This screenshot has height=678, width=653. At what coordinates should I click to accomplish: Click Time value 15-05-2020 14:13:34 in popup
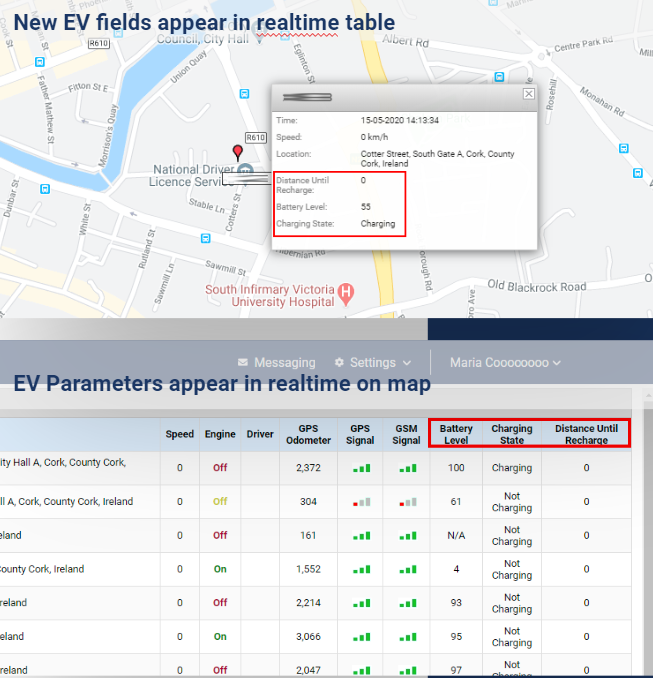400,120
